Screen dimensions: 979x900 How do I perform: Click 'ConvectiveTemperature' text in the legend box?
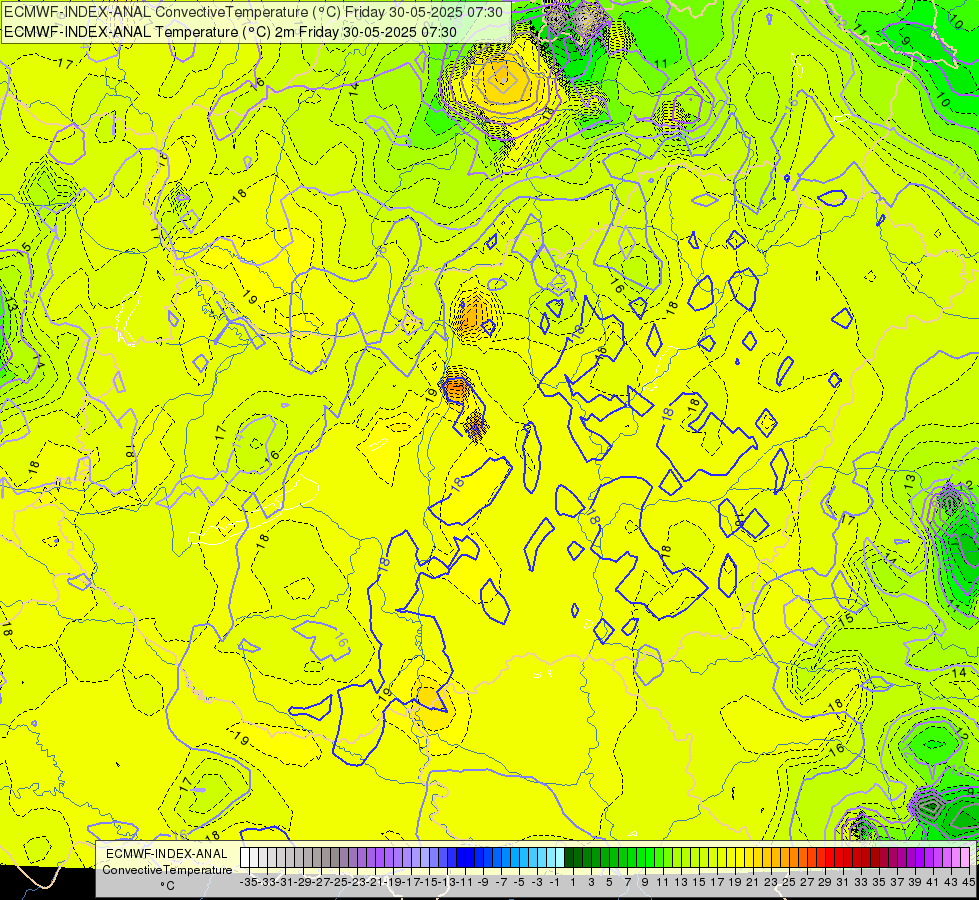coord(167,869)
